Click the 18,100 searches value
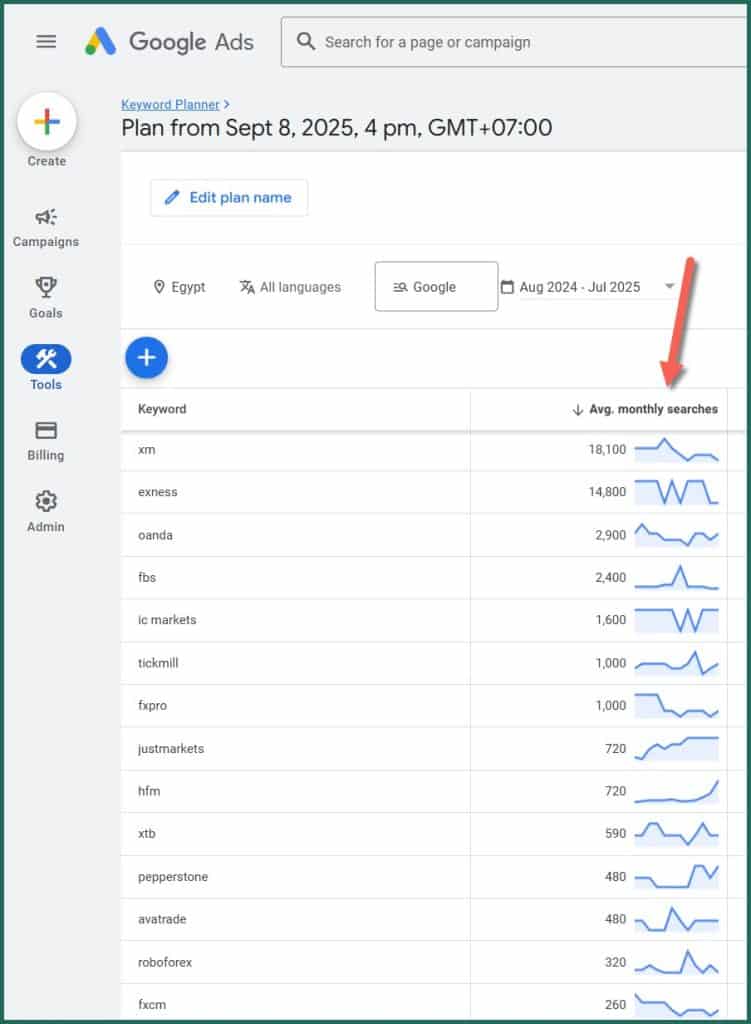Viewport: 751px width, 1024px height. click(607, 449)
